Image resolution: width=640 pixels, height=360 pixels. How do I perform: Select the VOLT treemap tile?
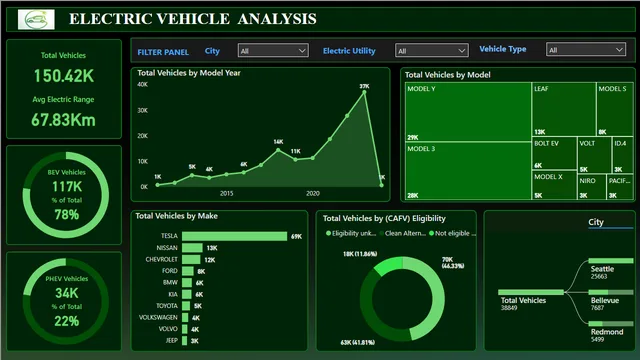coord(594,156)
